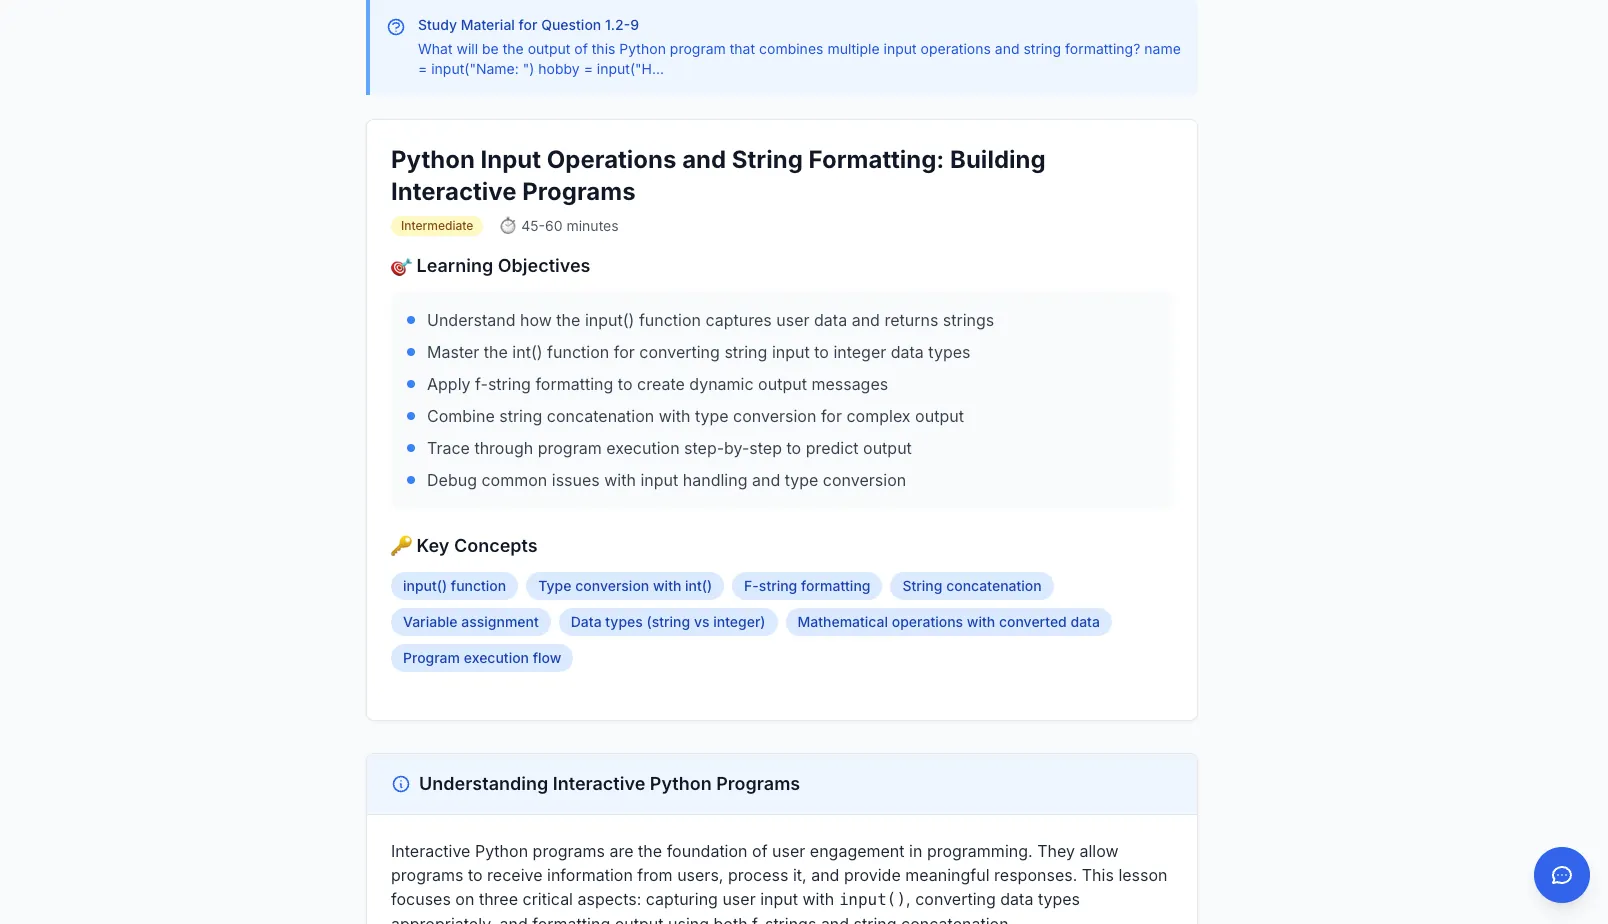The image size is (1608, 924).
Task: Open Study Material for Question 1.2-9 link
Action: 528,25
